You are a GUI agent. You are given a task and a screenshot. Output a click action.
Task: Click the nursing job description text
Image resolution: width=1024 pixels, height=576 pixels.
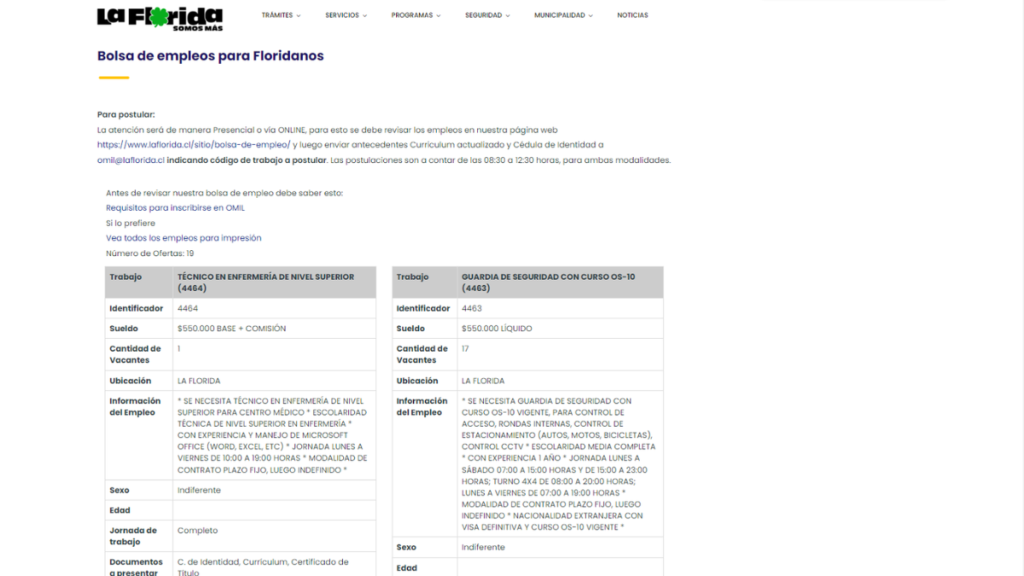tap(272, 436)
